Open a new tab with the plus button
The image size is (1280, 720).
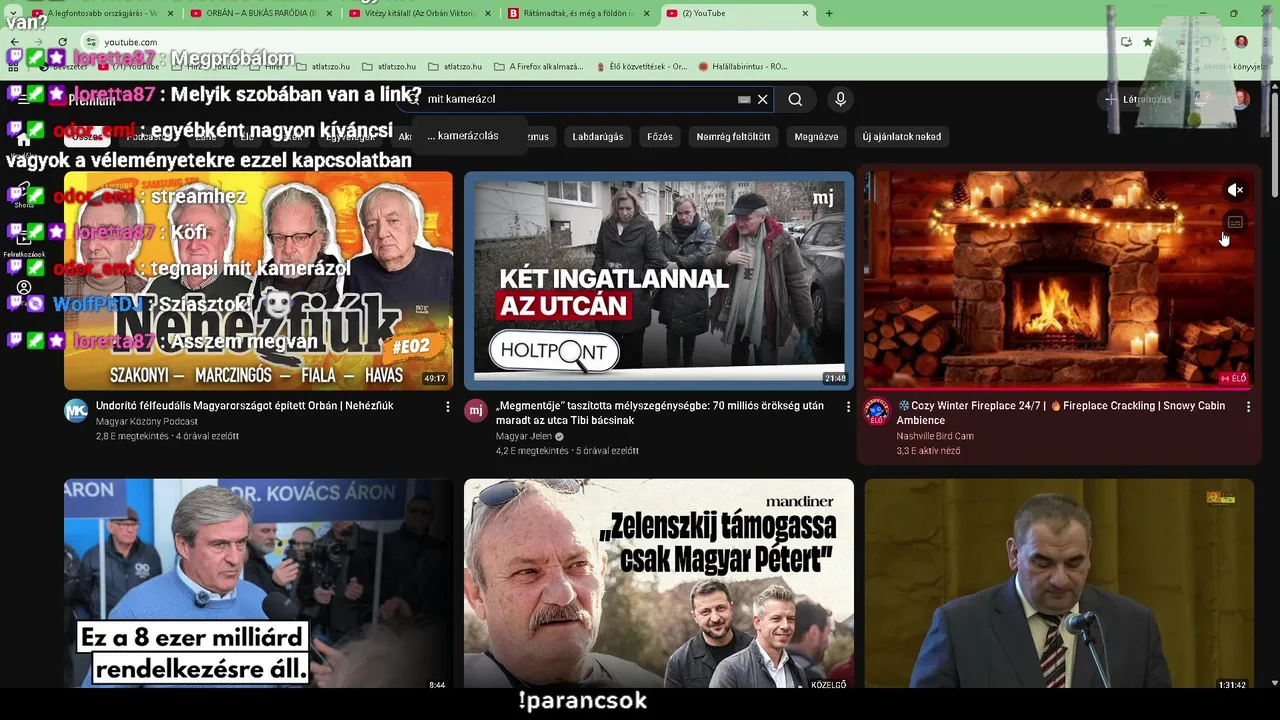(828, 13)
